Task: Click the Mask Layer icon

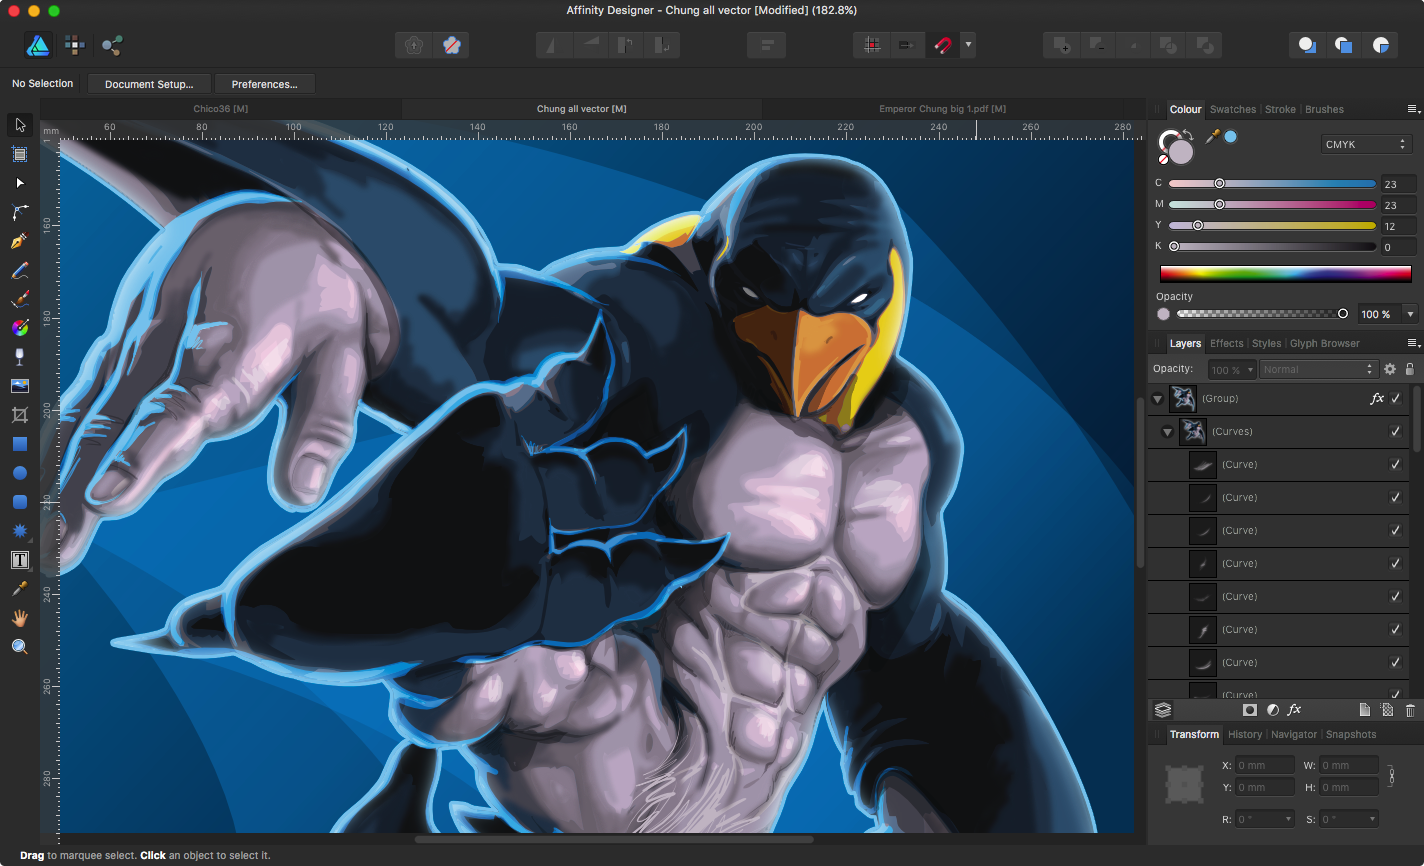Action: tap(1250, 710)
